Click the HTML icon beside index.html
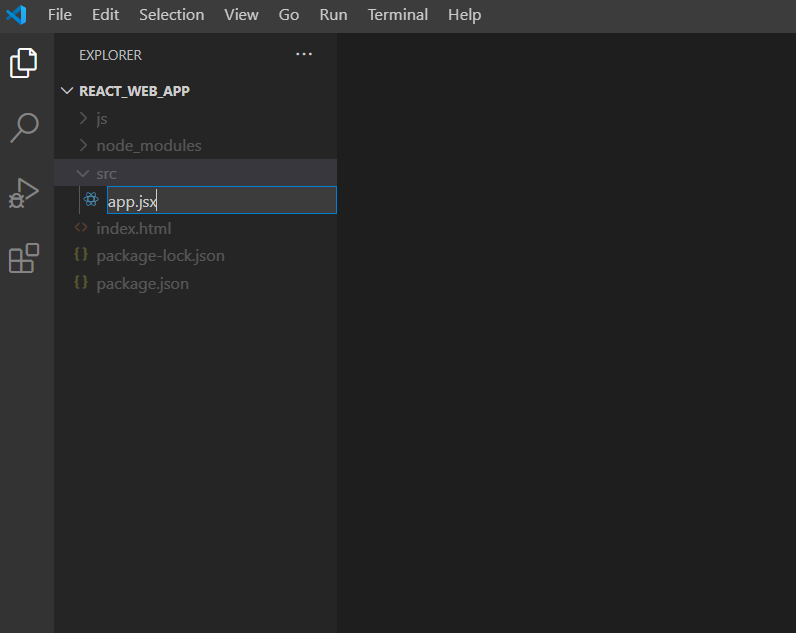 tap(81, 227)
